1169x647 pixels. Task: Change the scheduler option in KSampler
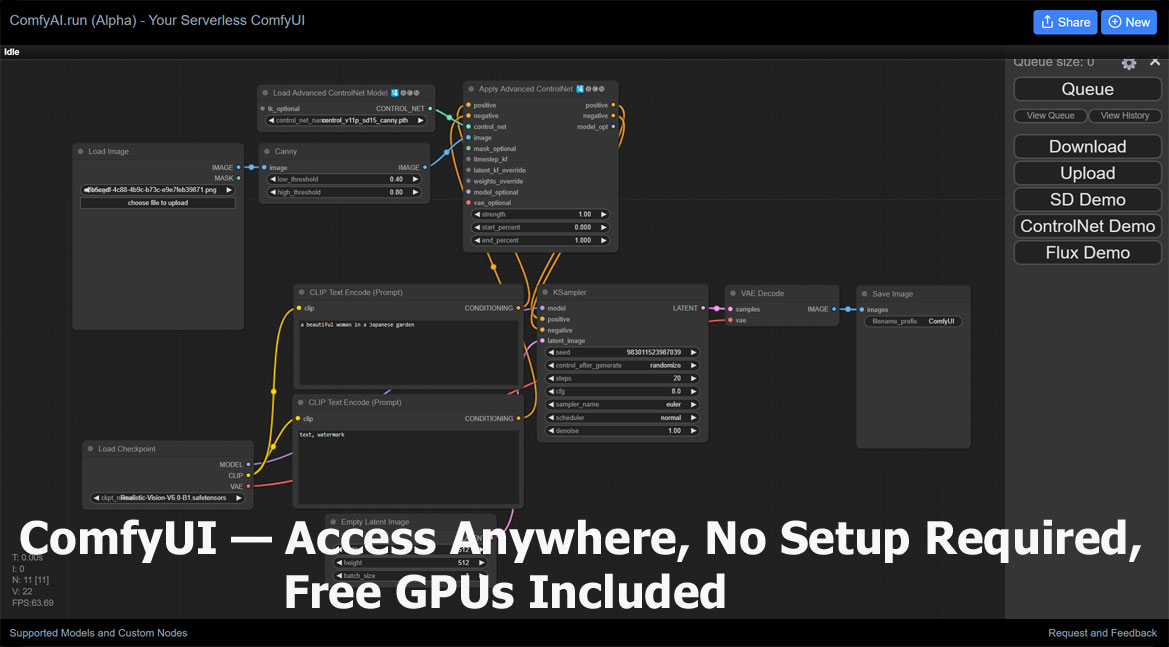click(x=621, y=418)
